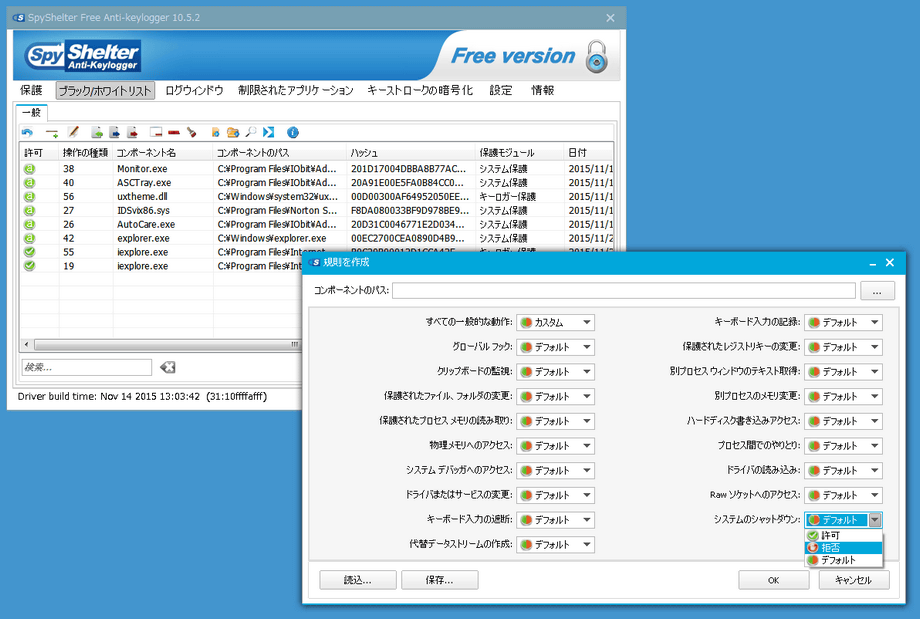
Task: Select the 一般 sub-tab
Action: pos(32,113)
